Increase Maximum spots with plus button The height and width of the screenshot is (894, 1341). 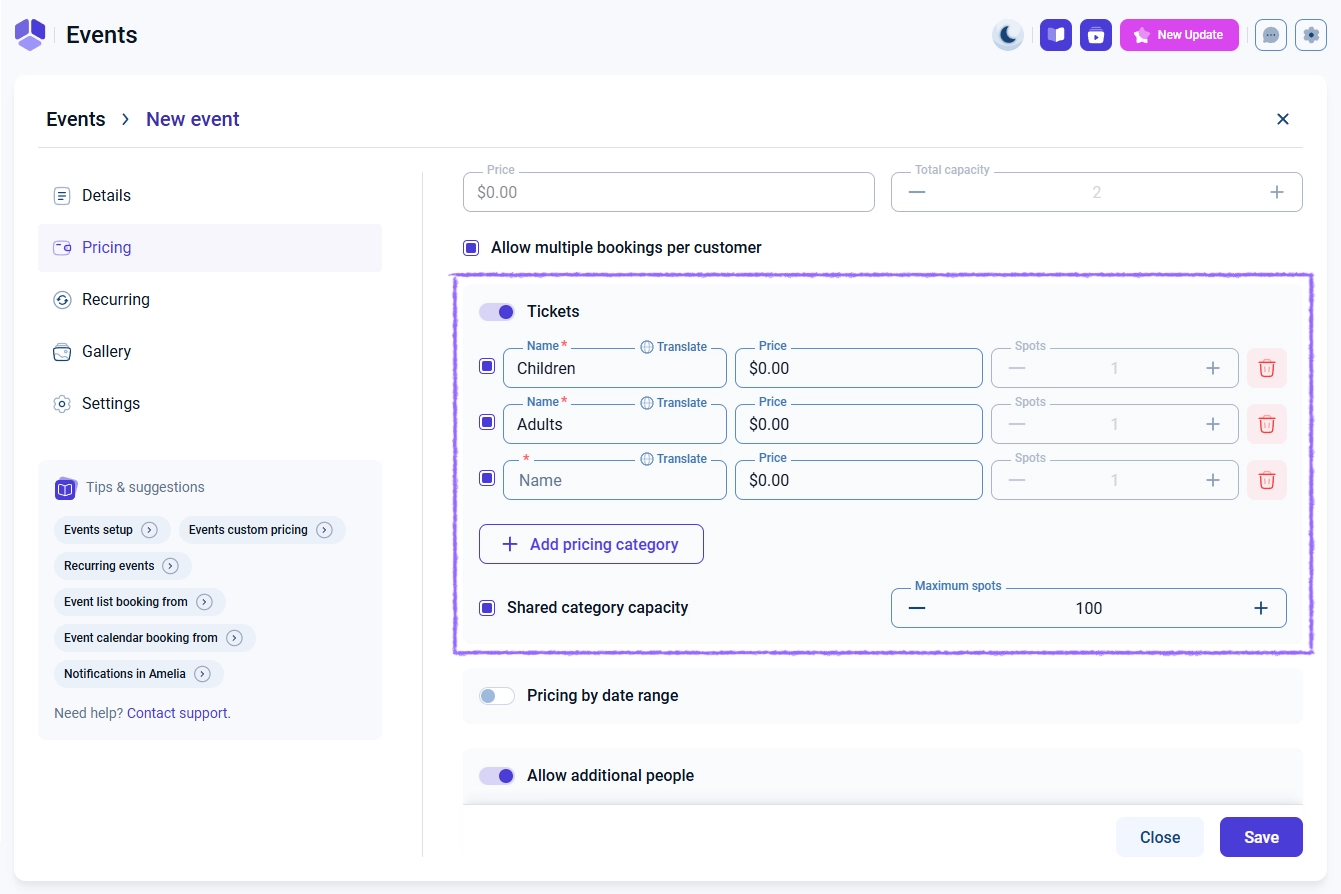point(1260,608)
